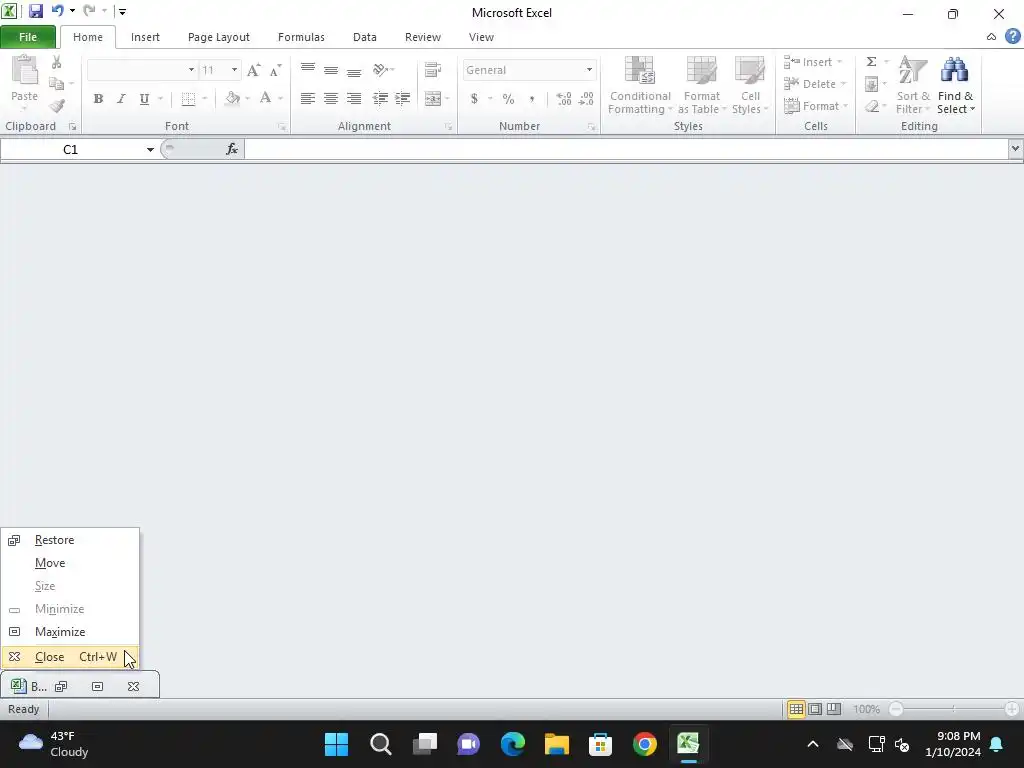Click Merge & Center icon
The image size is (1024, 768).
(x=432, y=99)
